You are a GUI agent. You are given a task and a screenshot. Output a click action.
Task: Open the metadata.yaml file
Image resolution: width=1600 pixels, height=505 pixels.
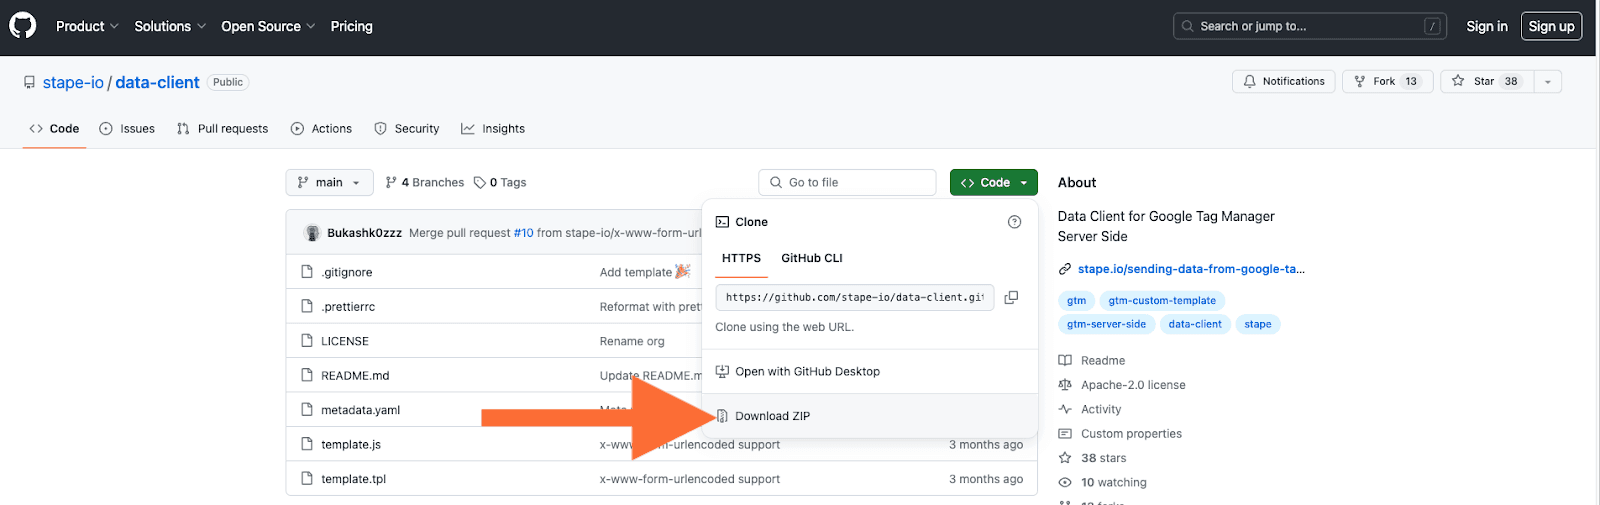point(360,410)
